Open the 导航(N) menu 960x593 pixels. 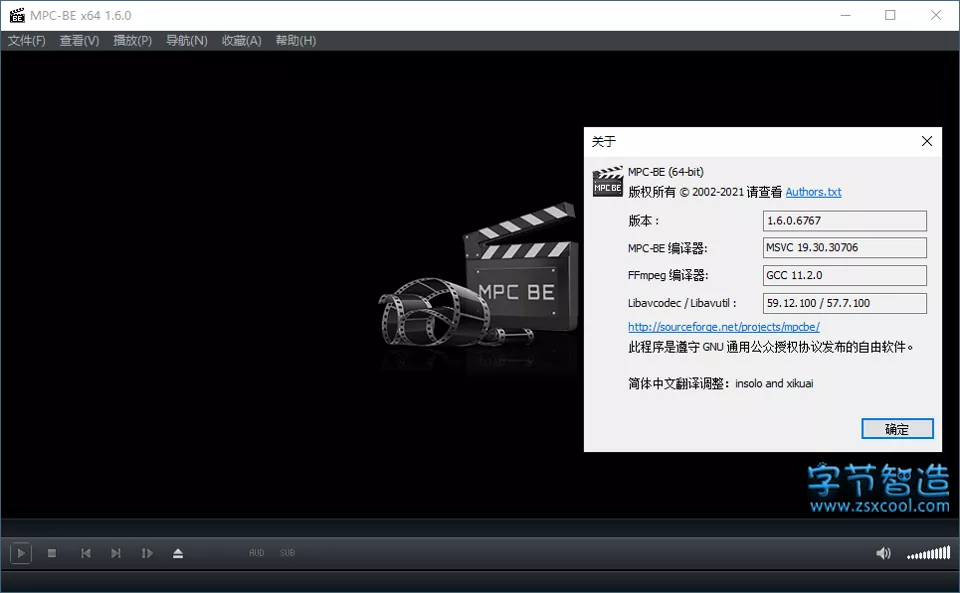pos(187,40)
